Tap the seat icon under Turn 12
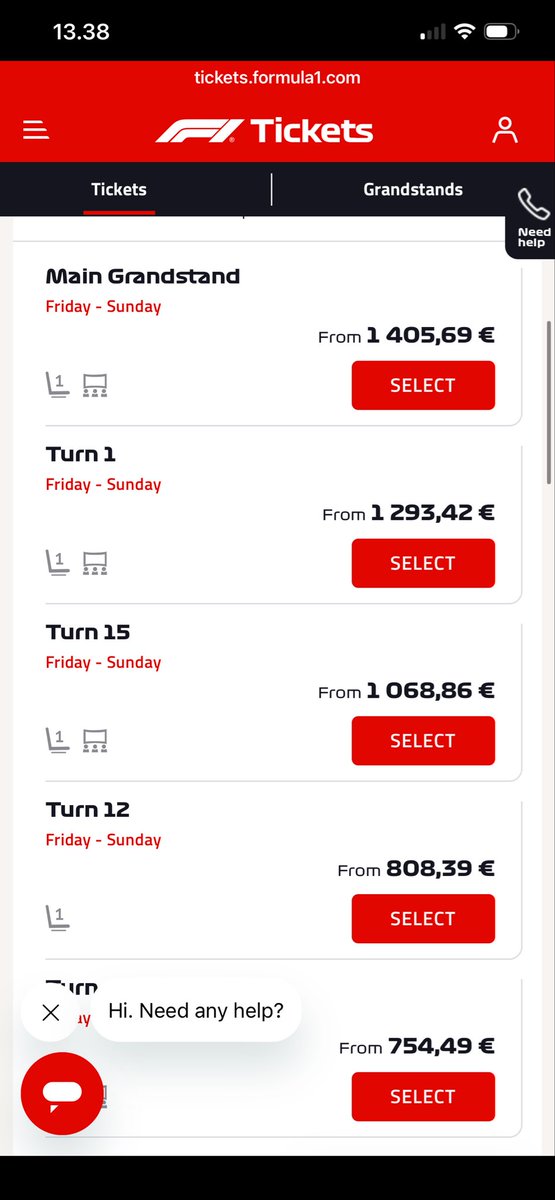This screenshot has width=555, height=1200. coord(57,918)
